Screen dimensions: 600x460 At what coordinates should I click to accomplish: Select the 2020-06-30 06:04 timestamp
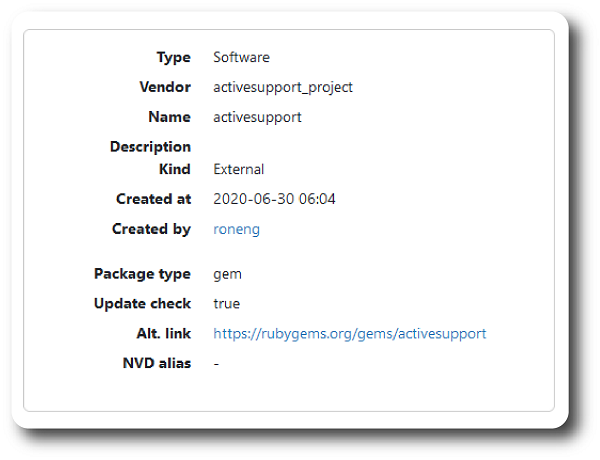click(275, 199)
